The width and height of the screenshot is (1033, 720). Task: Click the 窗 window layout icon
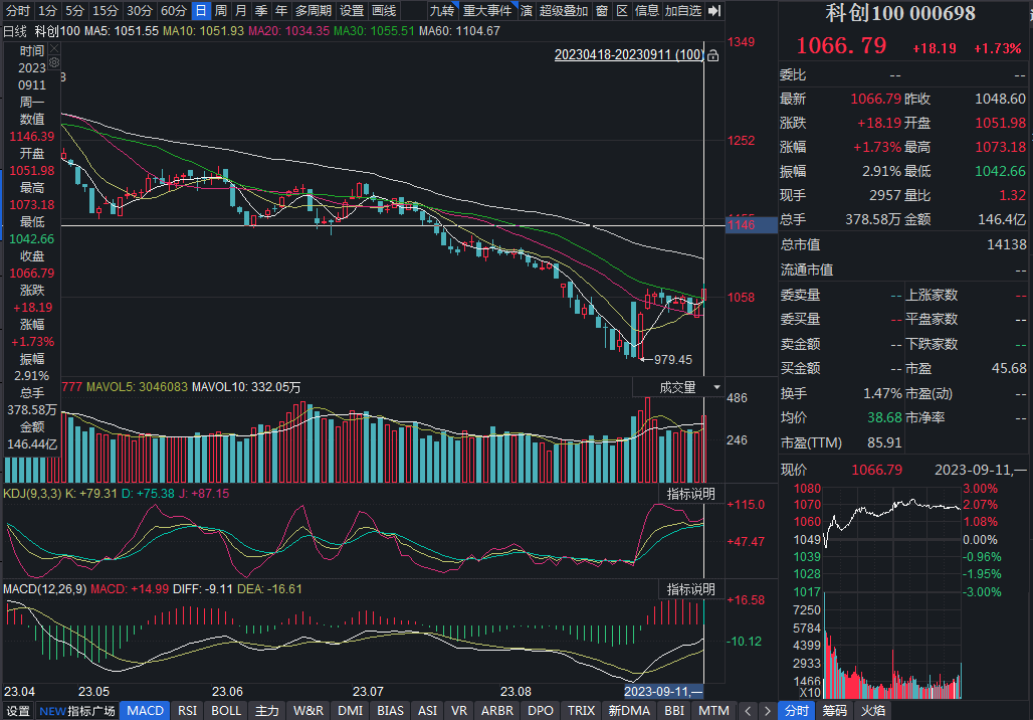coord(601,11)
